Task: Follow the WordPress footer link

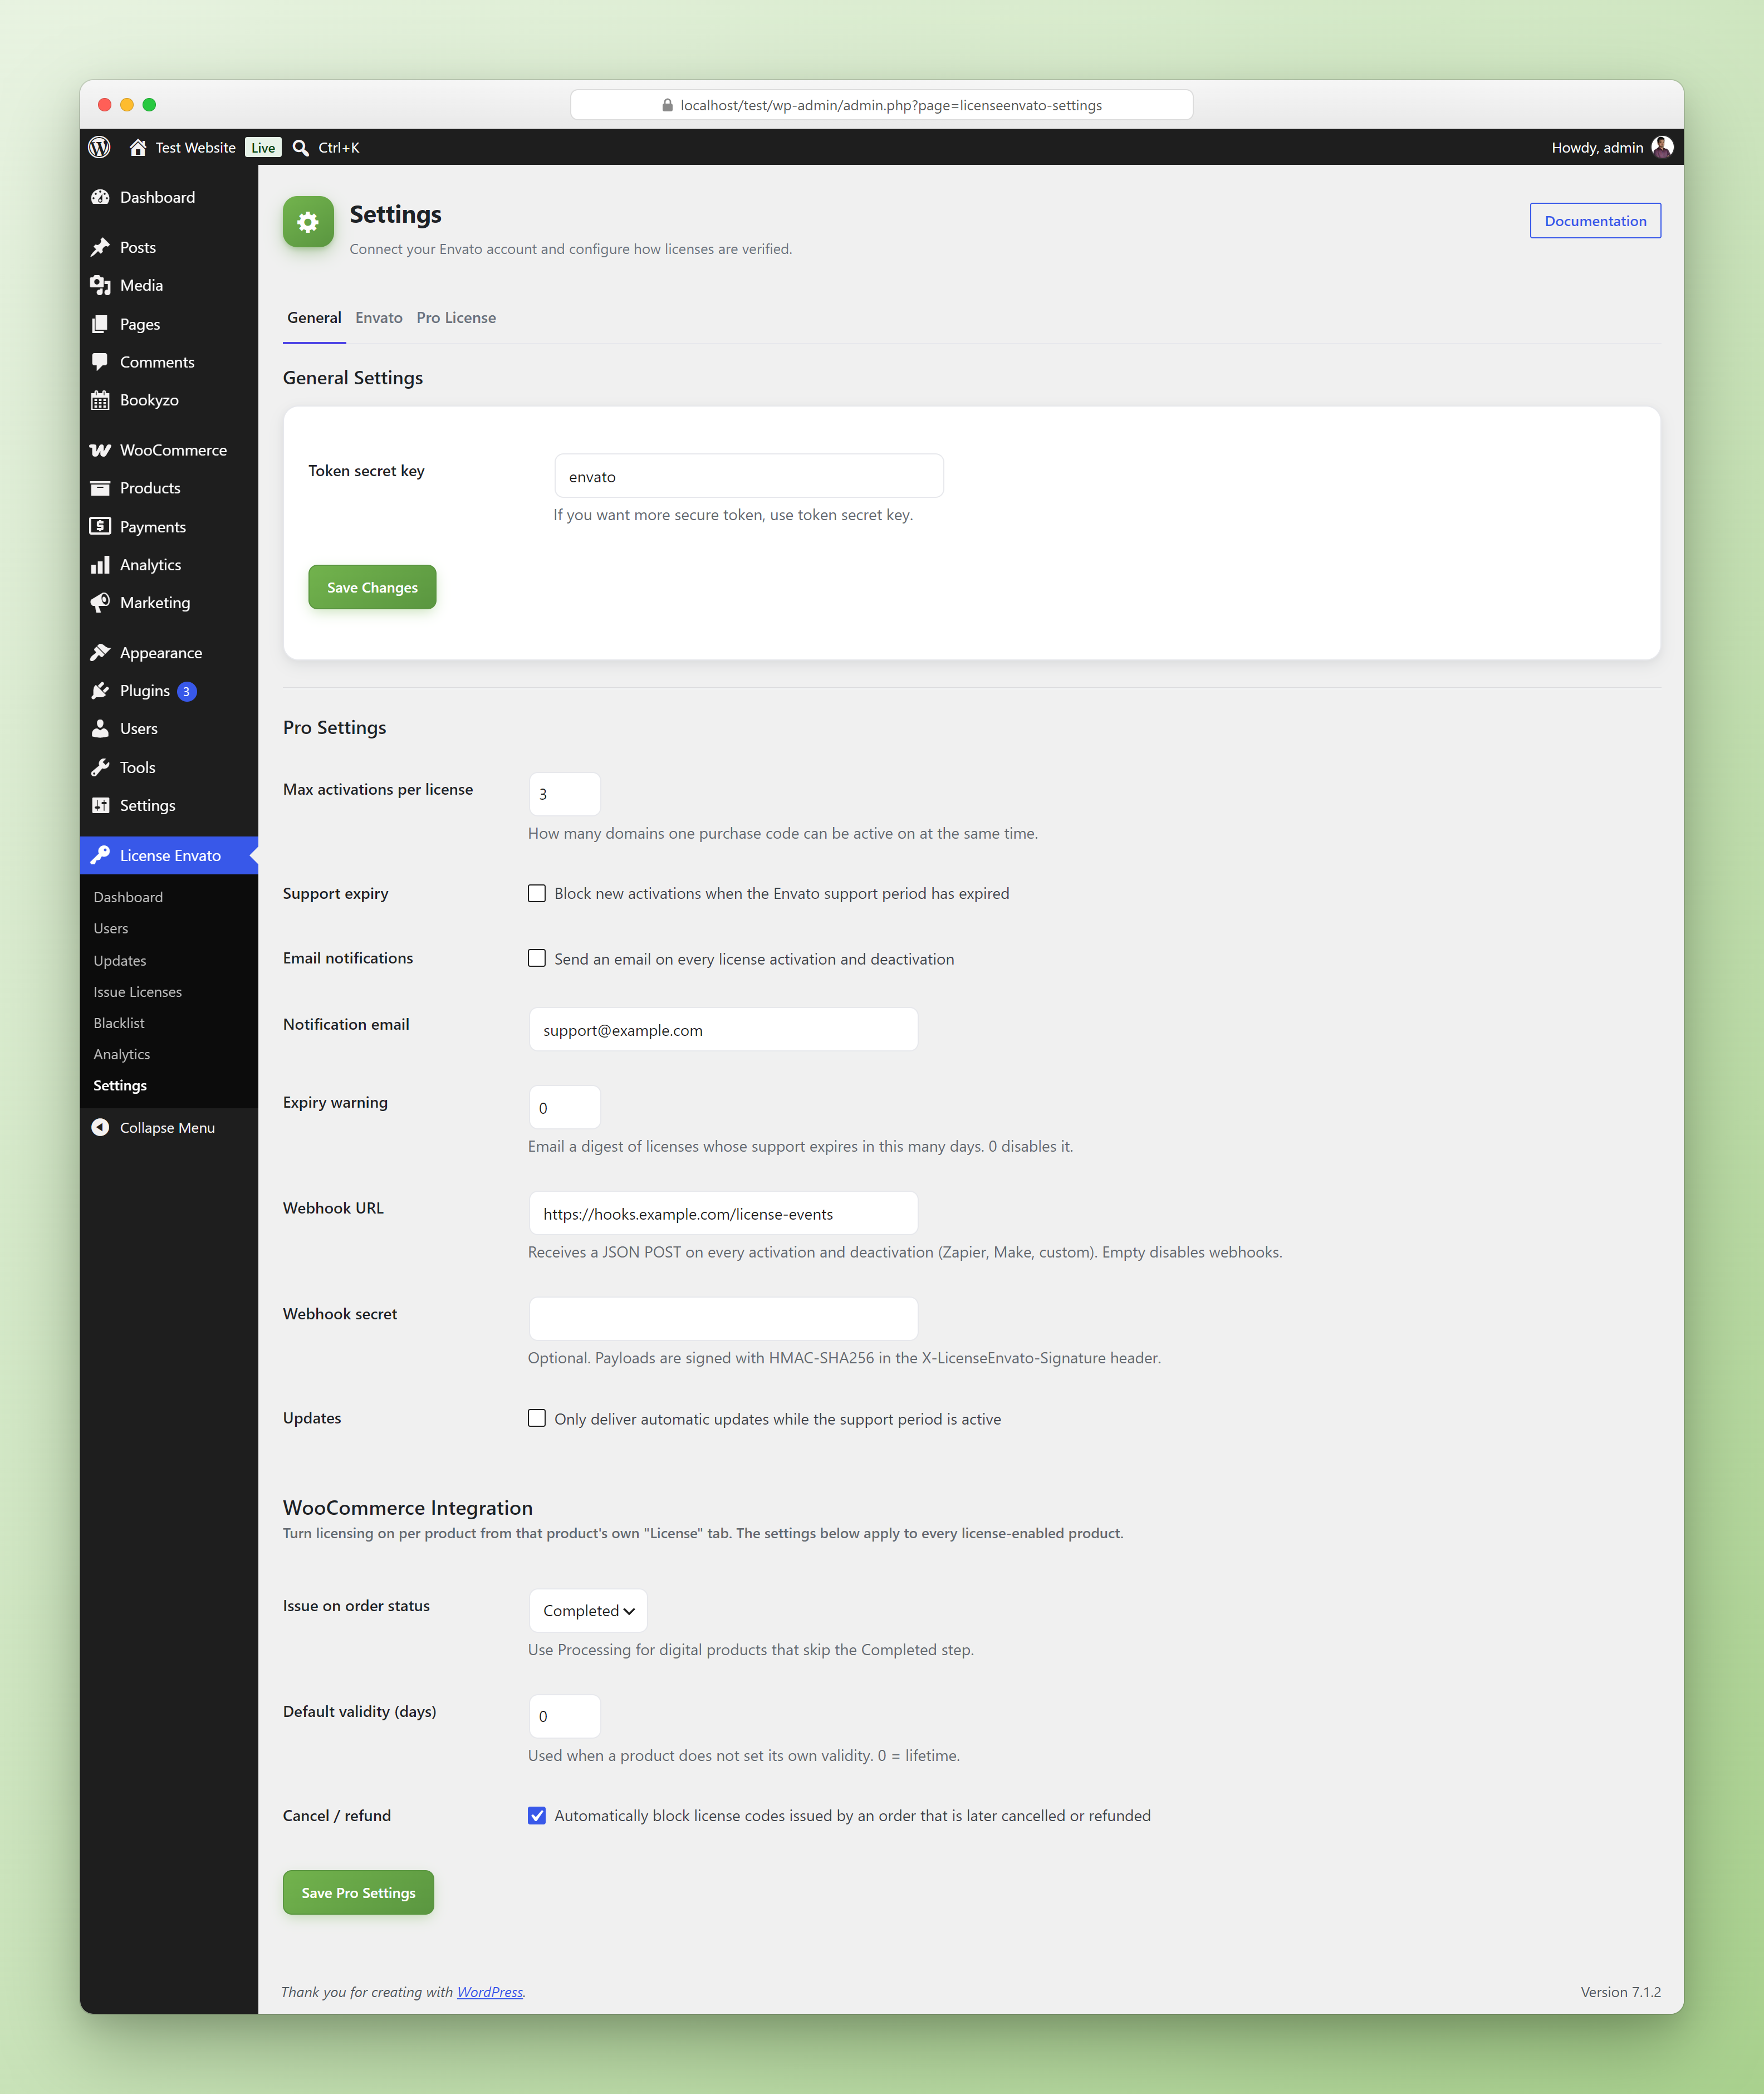Action: (490, 1992)
